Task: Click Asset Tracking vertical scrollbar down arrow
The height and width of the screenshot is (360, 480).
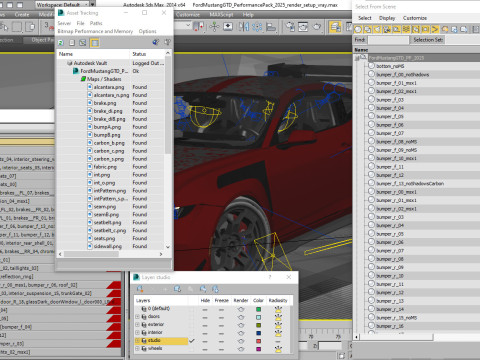Action: pos(168,247)
